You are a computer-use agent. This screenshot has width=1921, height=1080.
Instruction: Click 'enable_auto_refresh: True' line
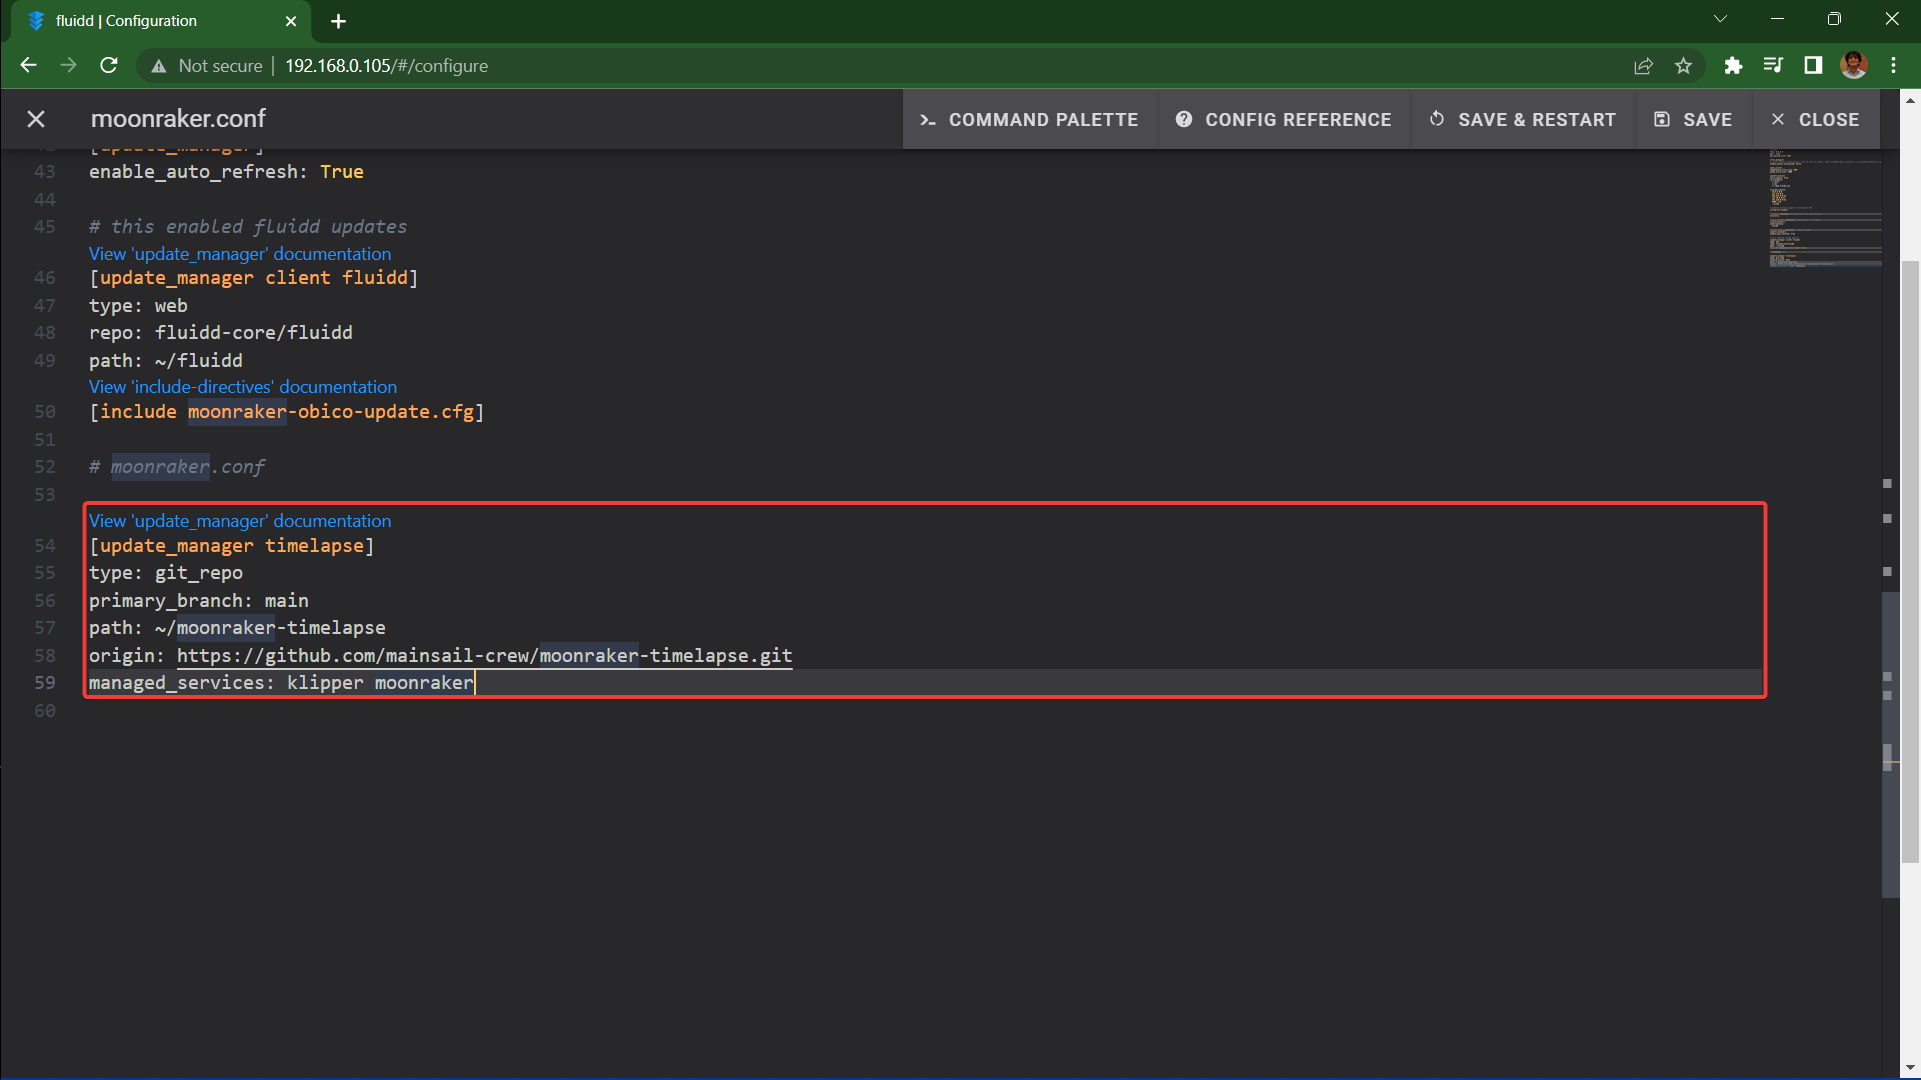coord(226,172)
